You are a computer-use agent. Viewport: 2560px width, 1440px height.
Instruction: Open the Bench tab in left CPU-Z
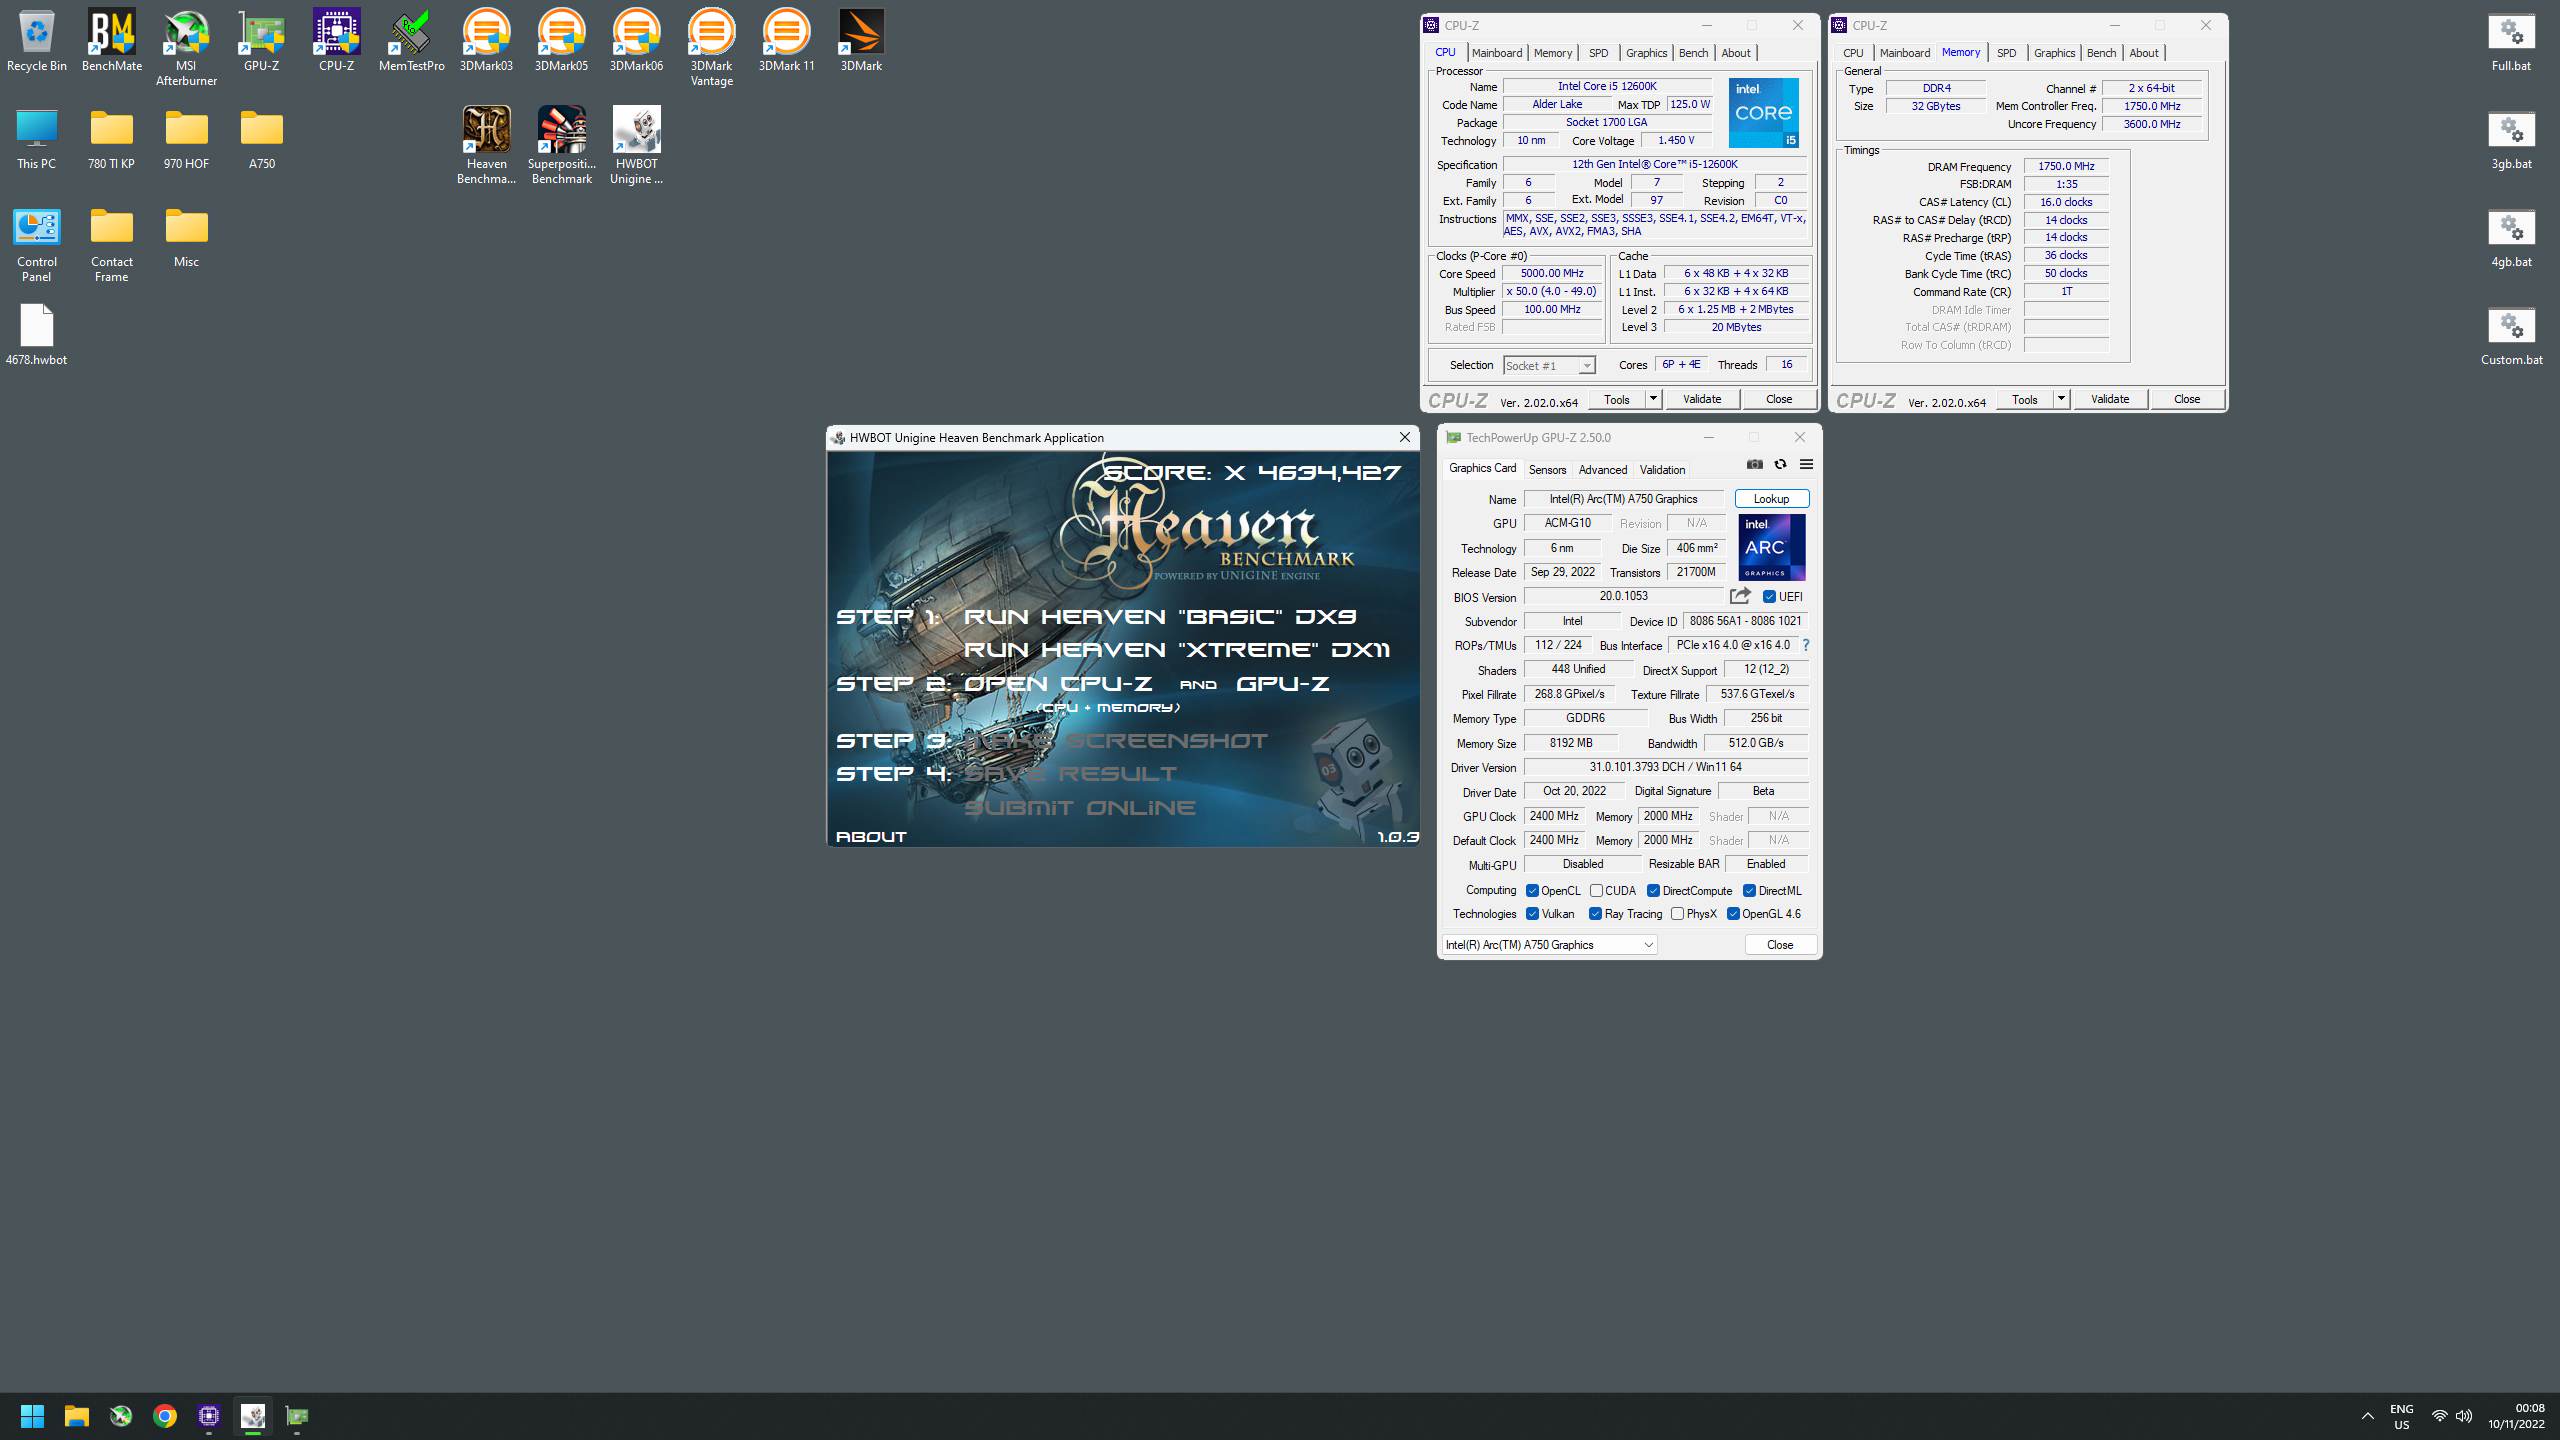tap(1693, 53)
